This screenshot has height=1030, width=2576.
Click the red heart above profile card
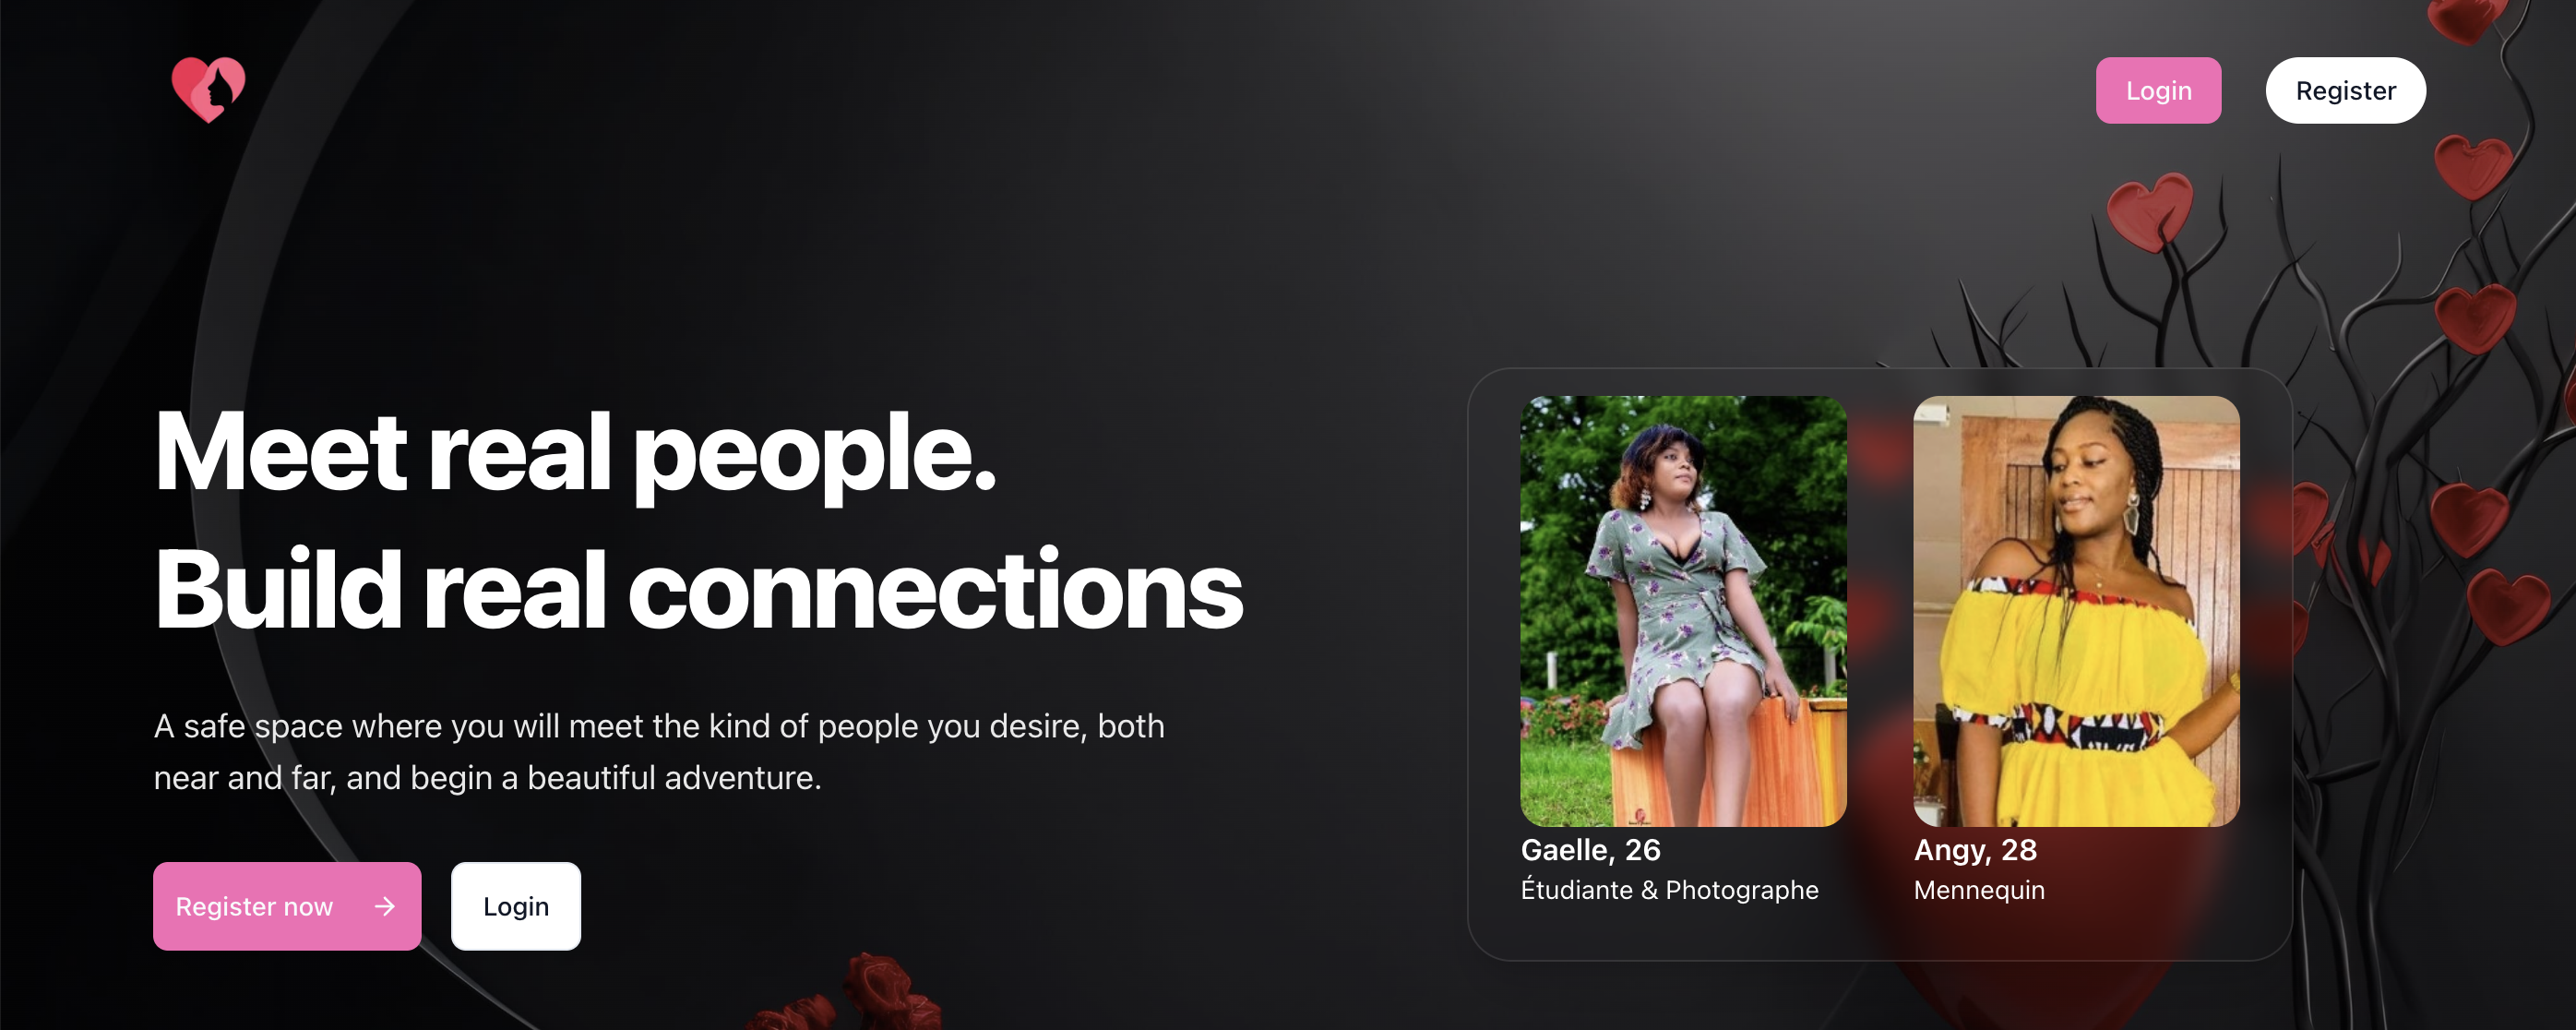click(x=2149, y=211)
